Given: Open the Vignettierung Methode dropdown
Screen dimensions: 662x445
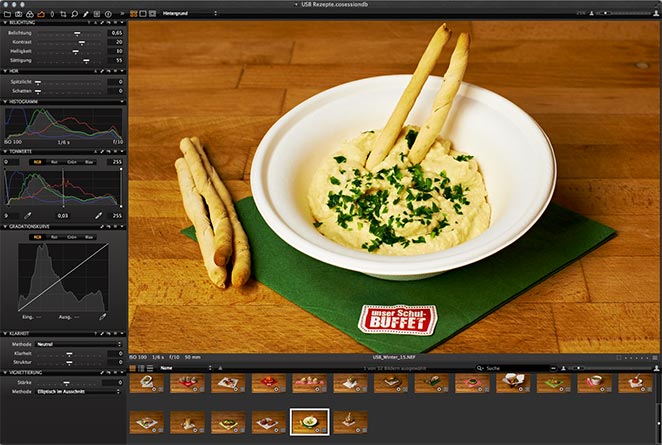Looking at the screenshot, I should click(x=78, y=391).
